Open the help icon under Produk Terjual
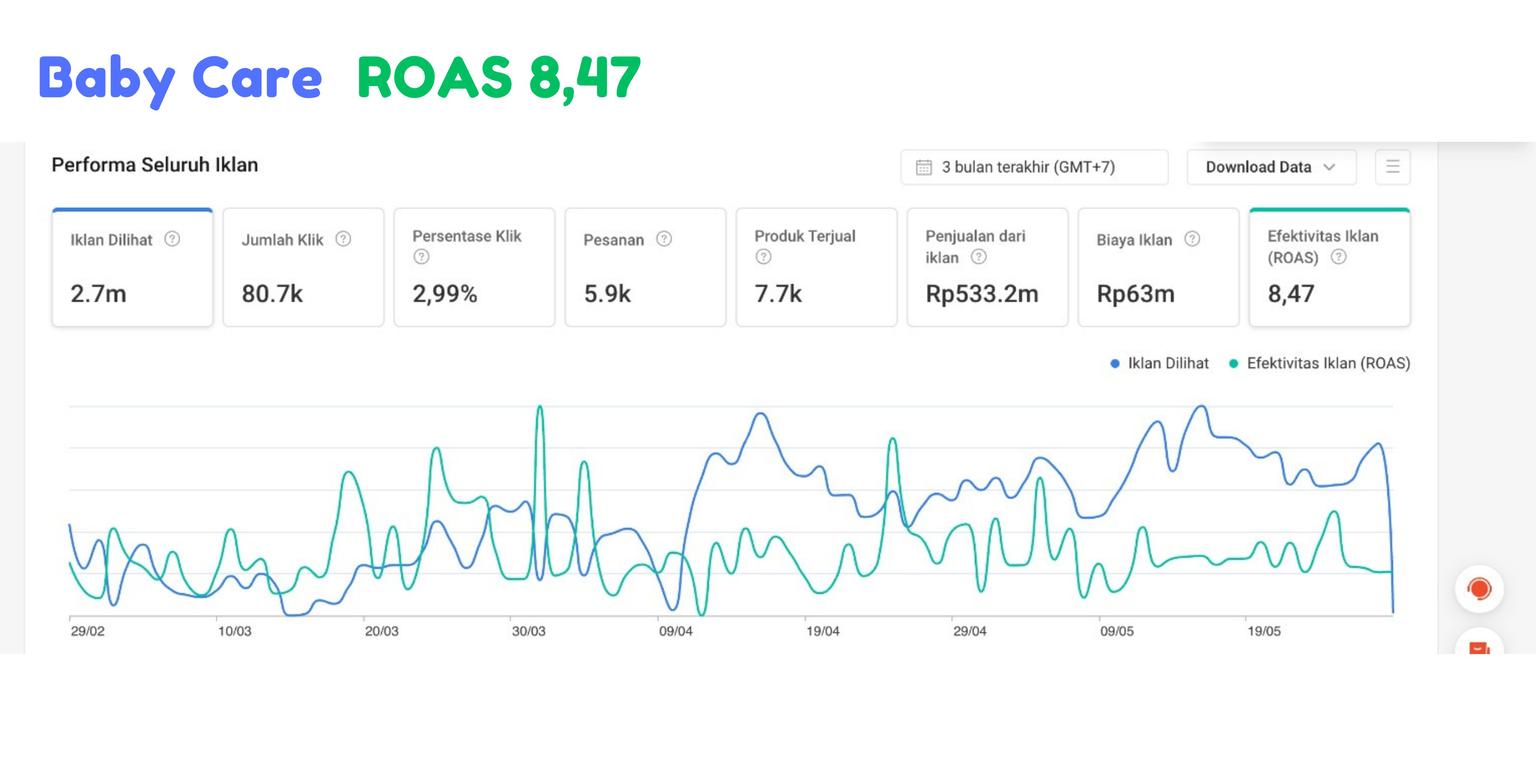The height and width of the screenshot is (768, 1536). [763, 257]
